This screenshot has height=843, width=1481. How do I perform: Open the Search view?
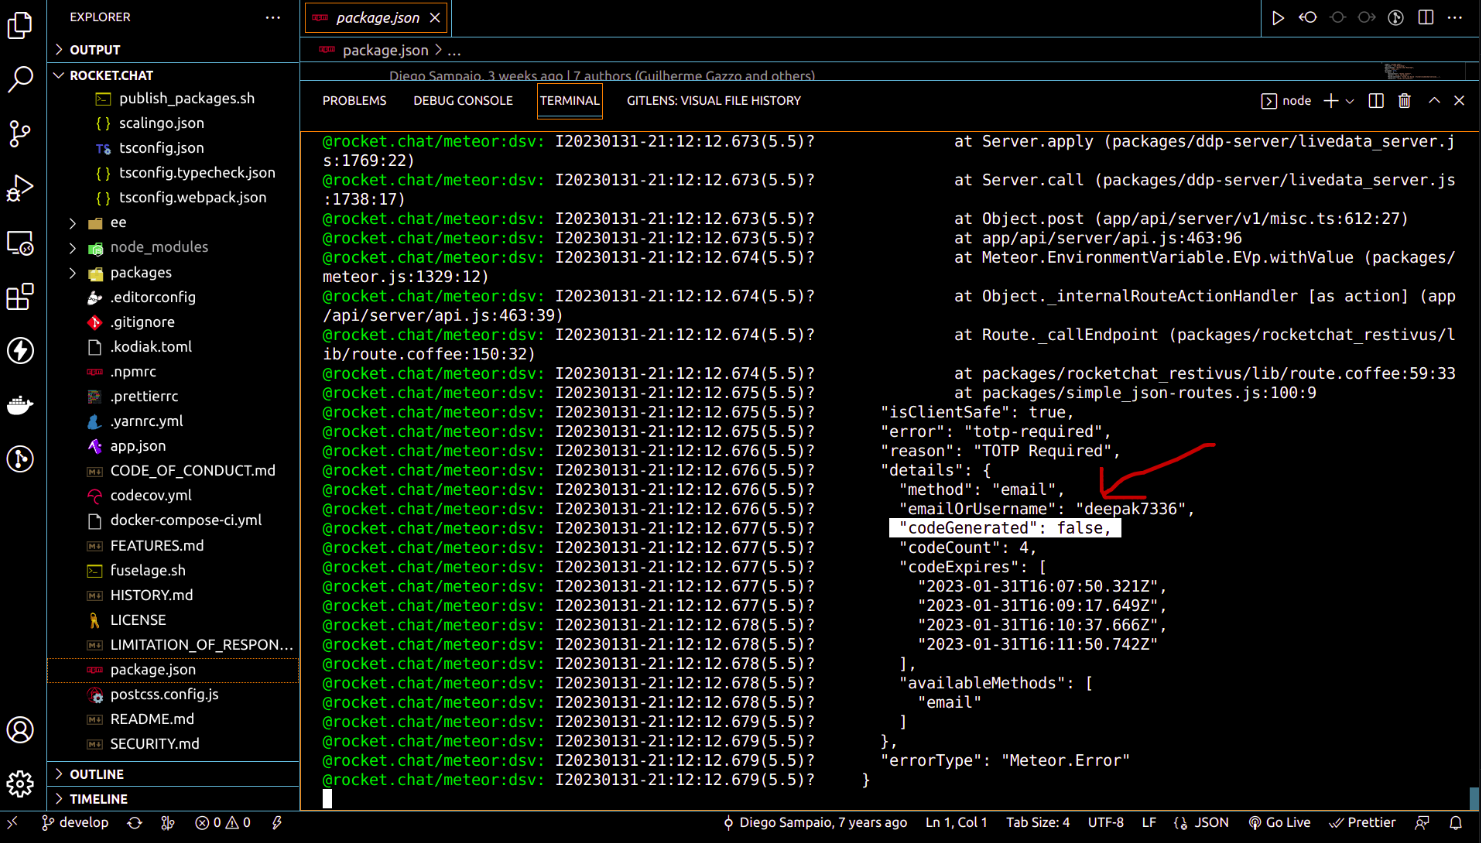pyautogui.click(x=20, y=78)
